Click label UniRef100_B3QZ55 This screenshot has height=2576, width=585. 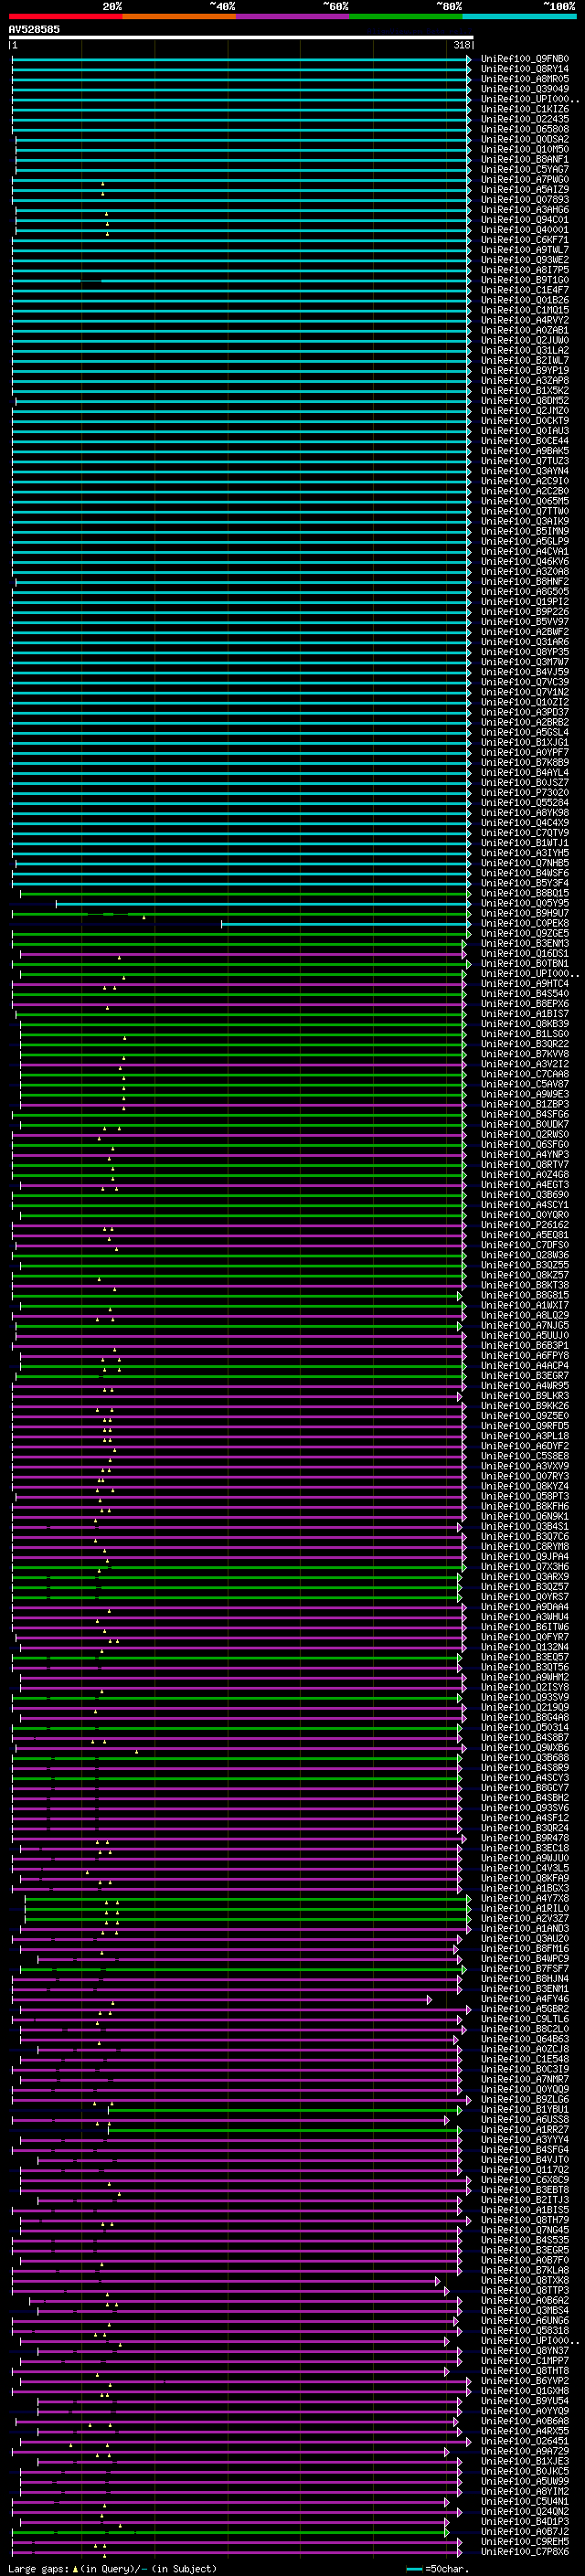coord(525,1265)
